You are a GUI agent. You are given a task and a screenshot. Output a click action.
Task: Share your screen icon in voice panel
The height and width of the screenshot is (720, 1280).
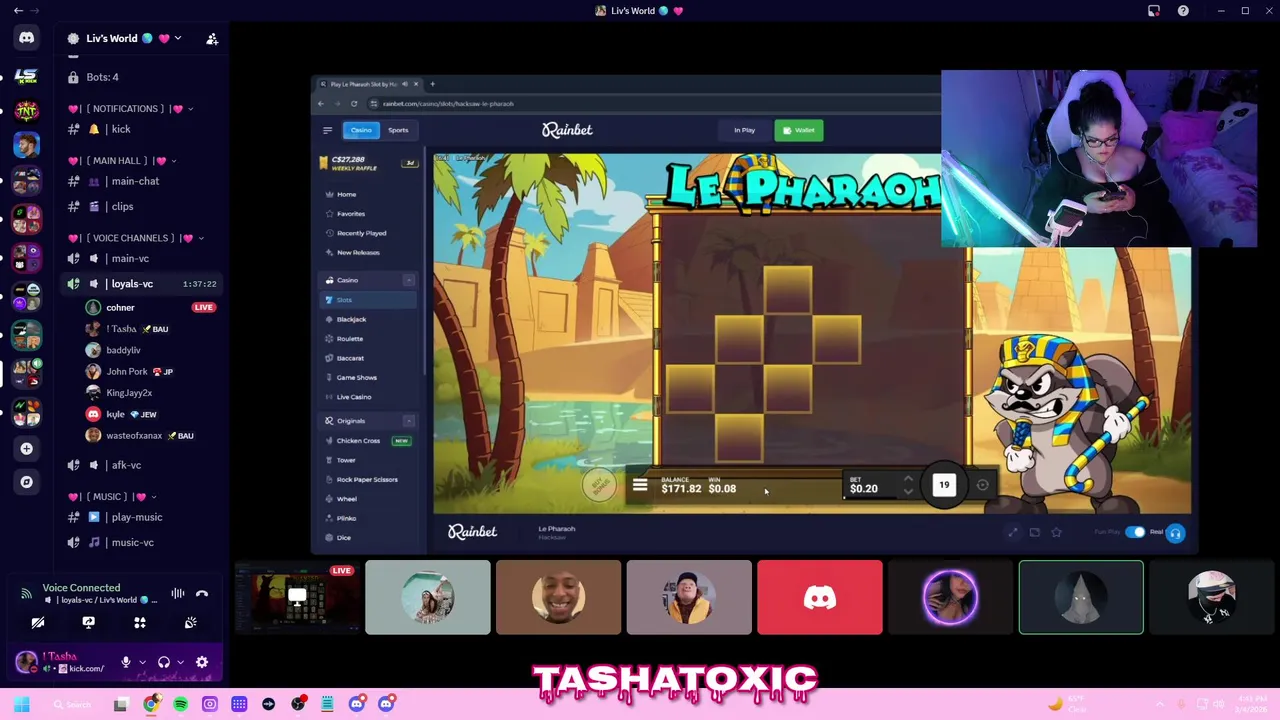tap(88, 623)
